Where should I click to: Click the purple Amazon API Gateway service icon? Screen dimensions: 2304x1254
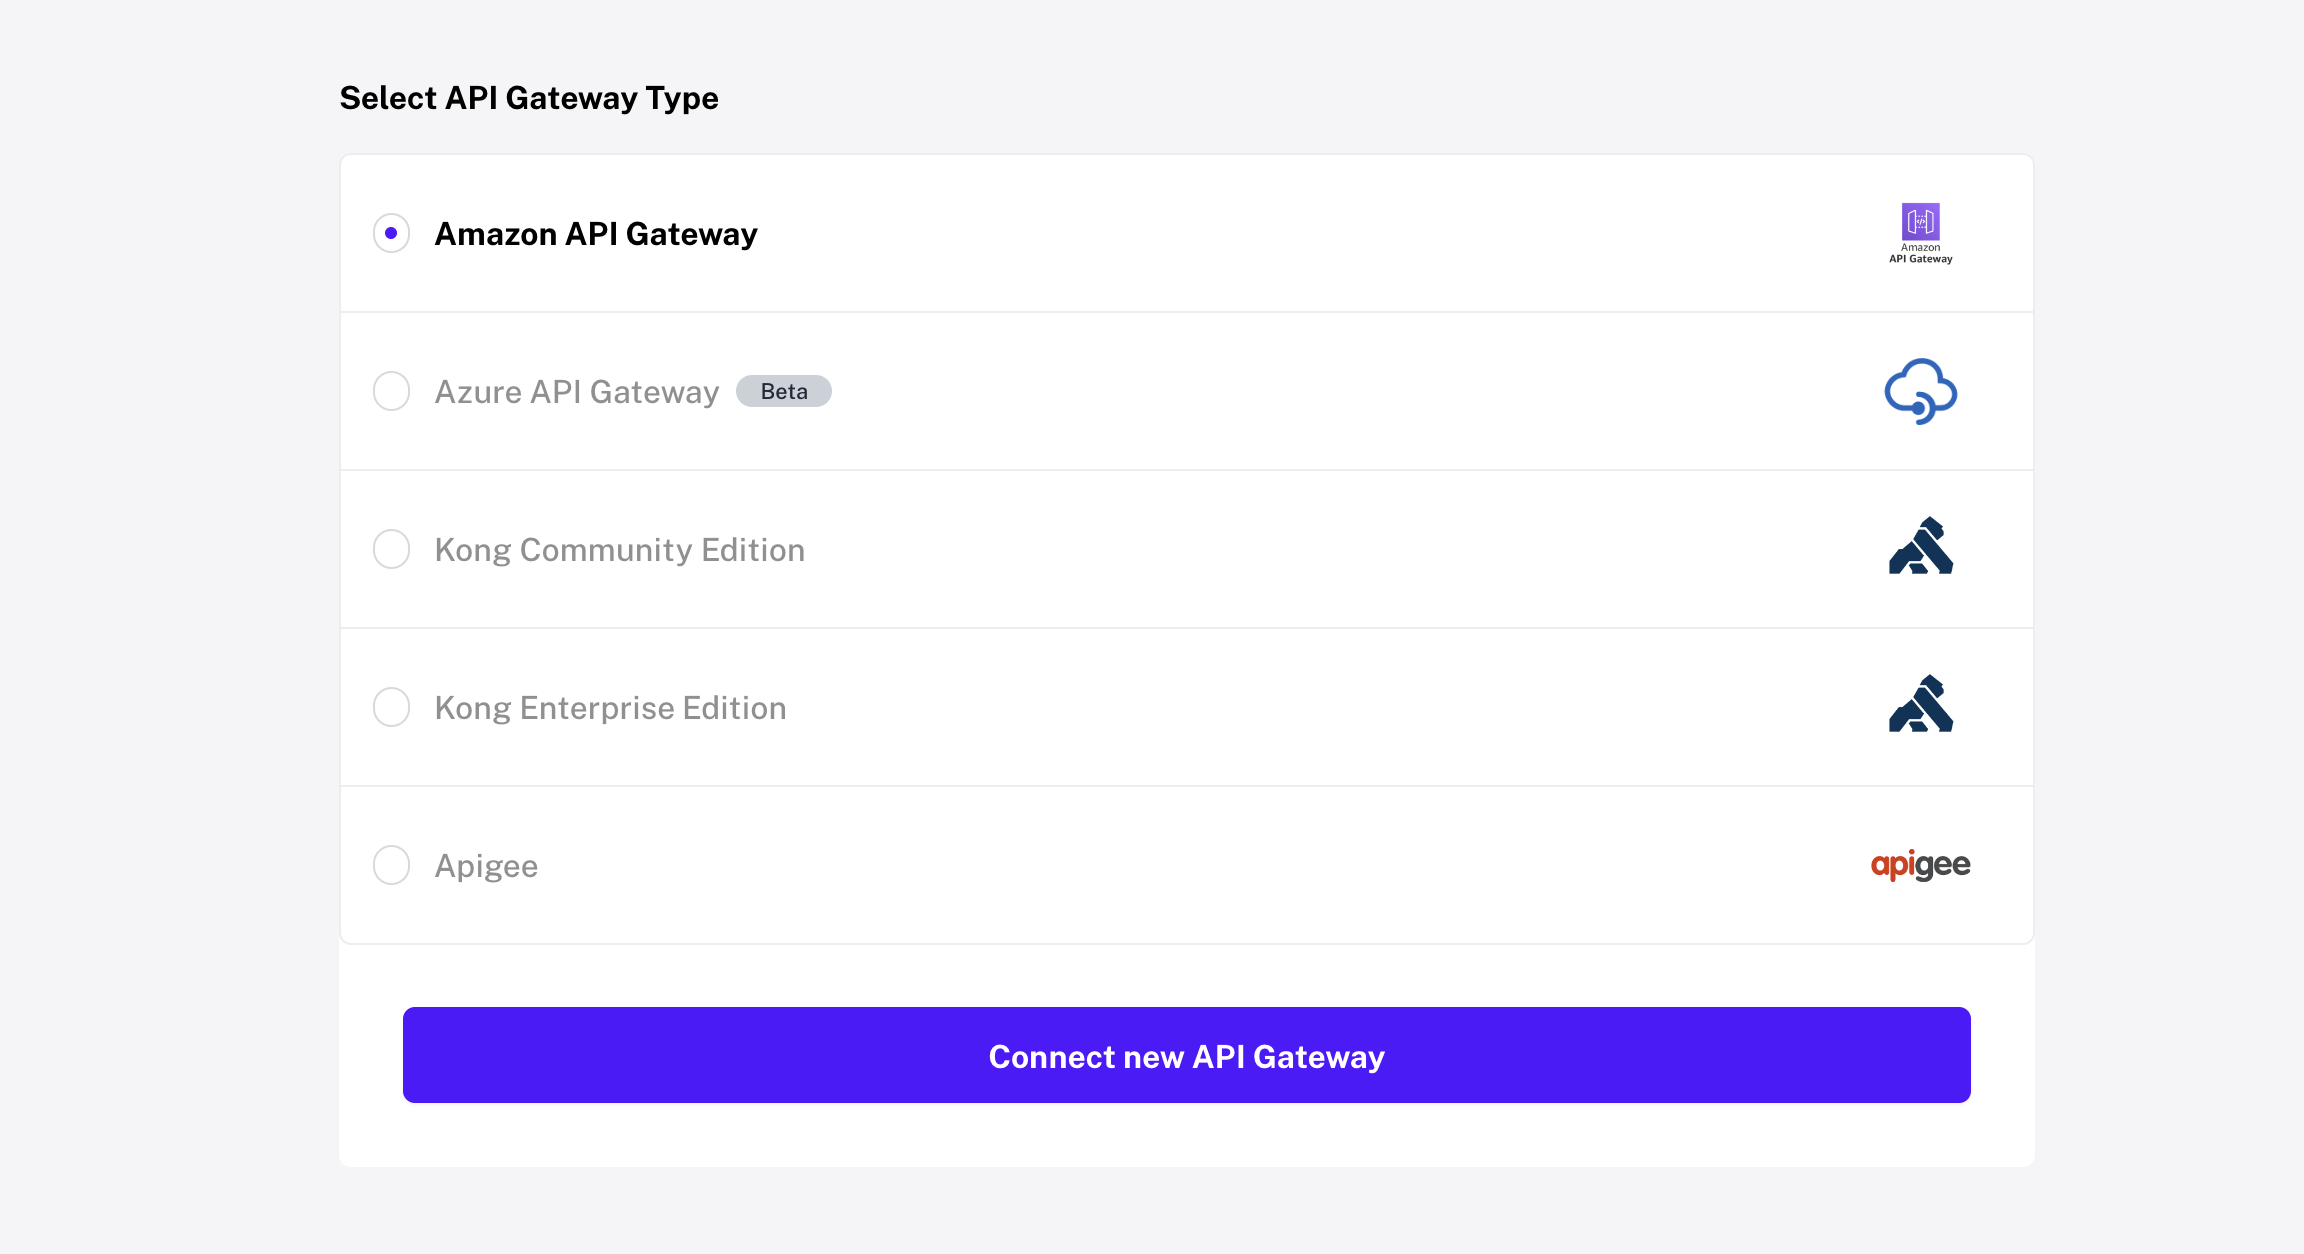click(x=1919, y=222)
